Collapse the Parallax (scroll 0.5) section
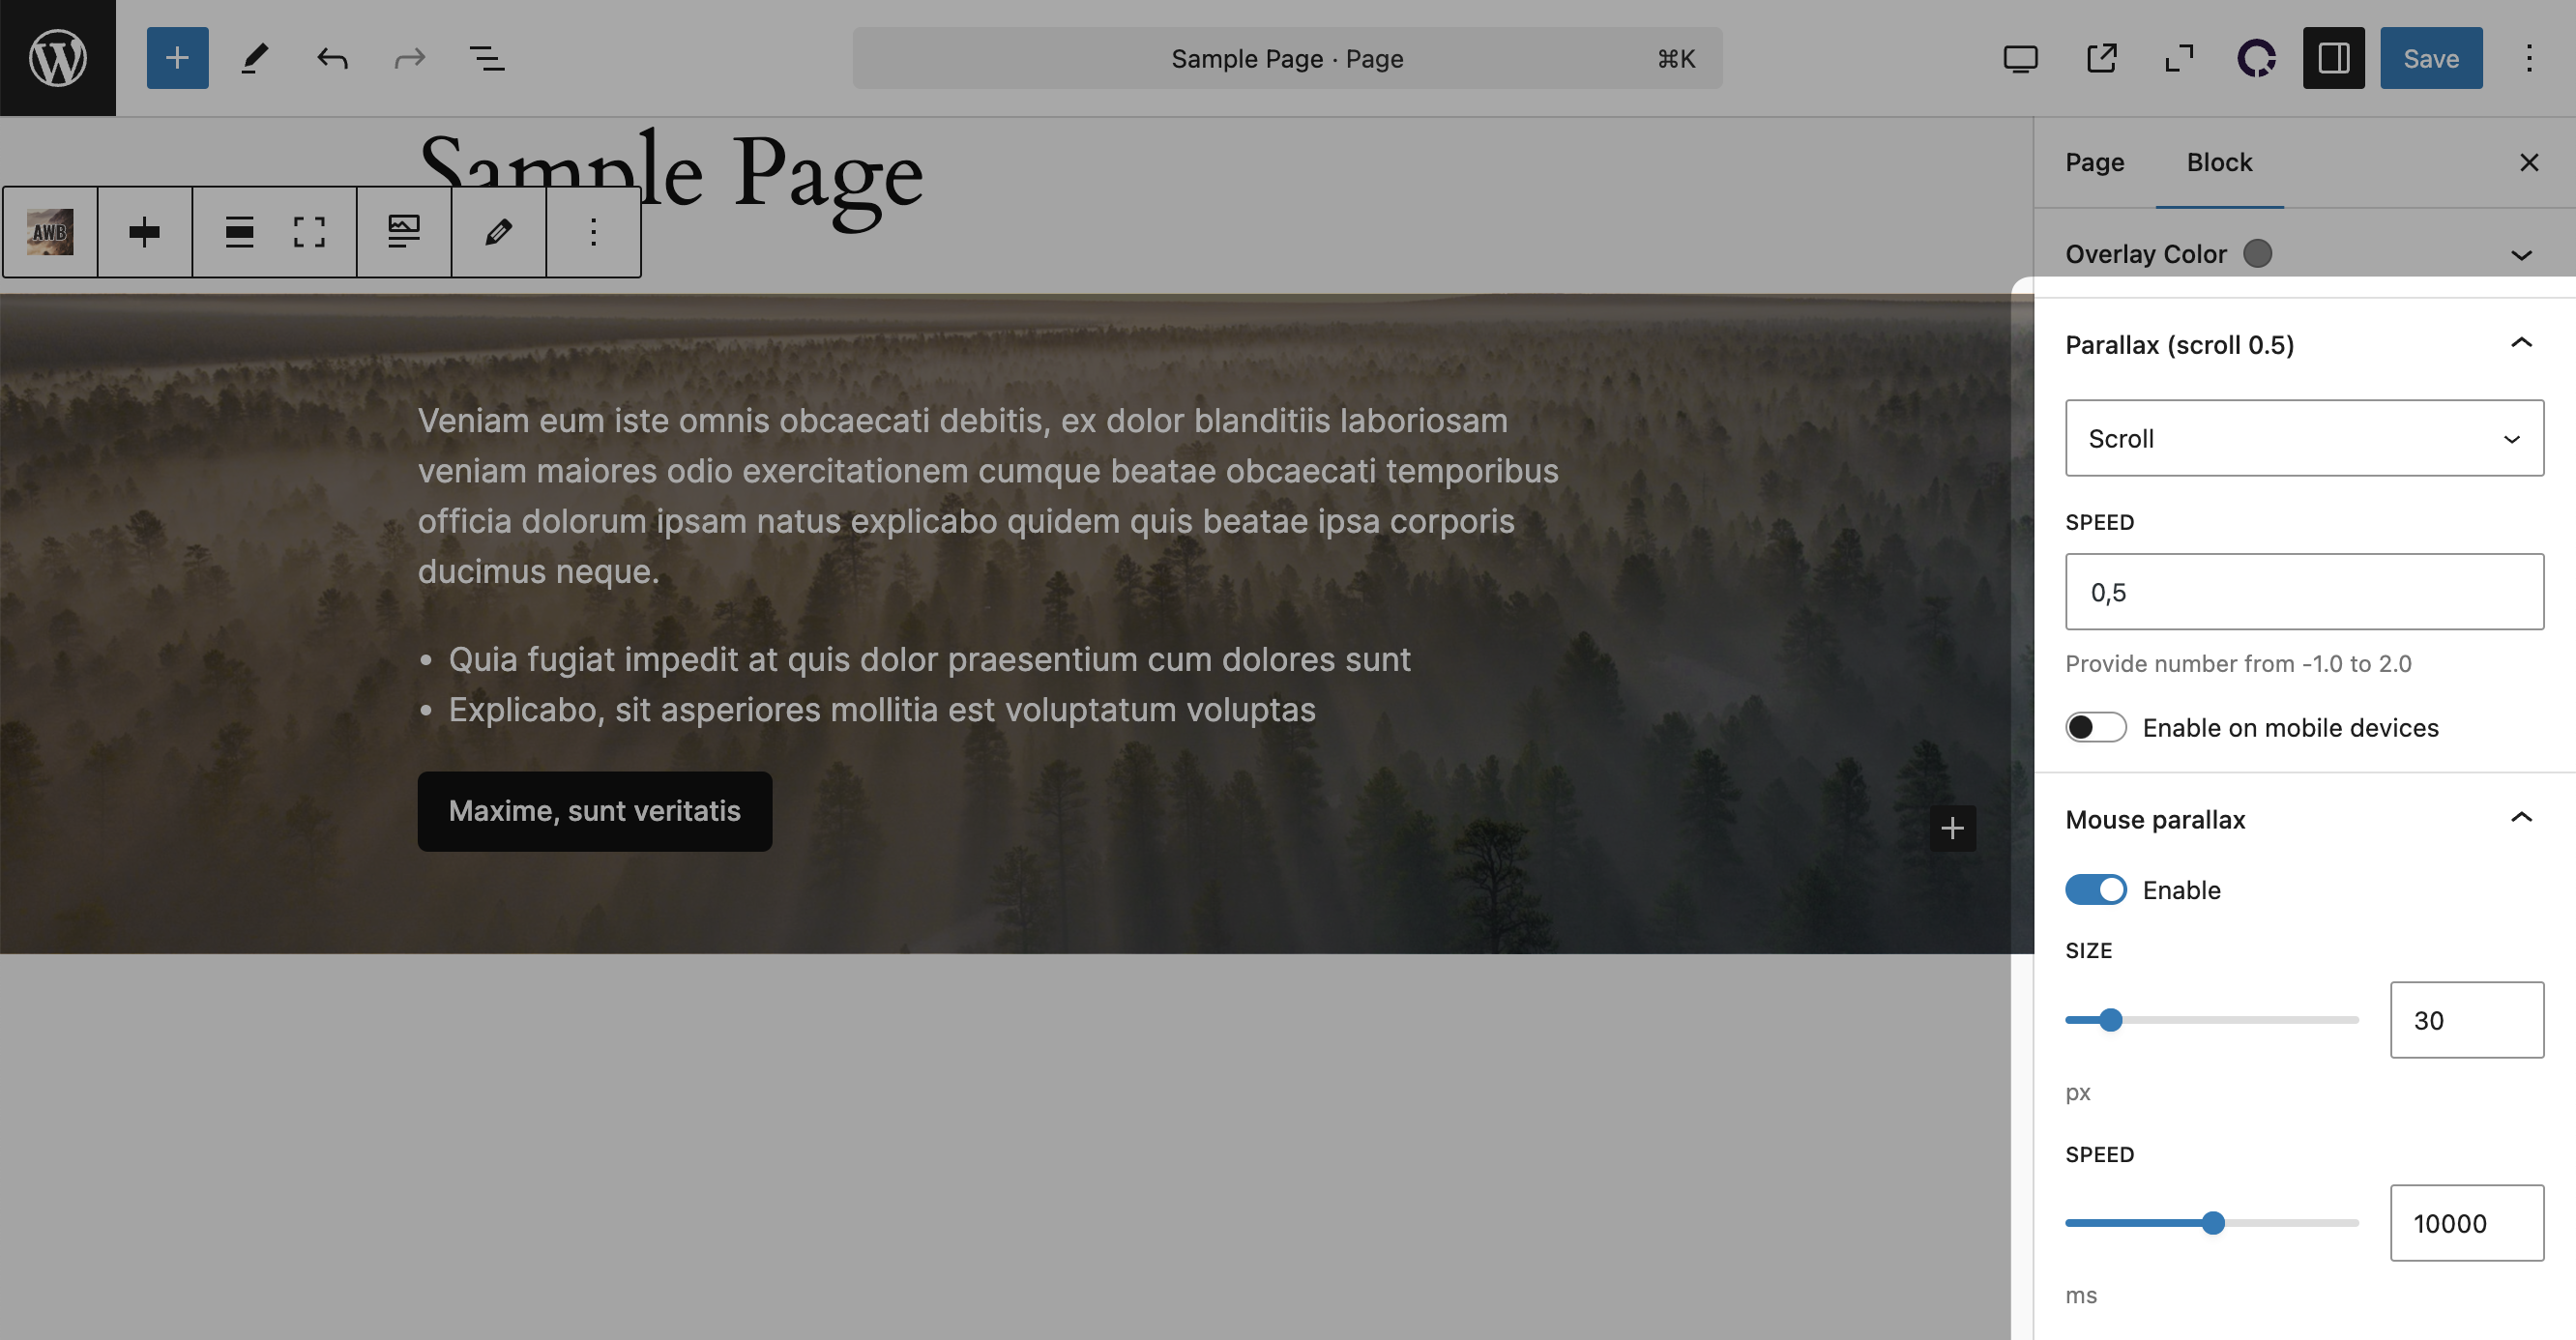Viewport: 2576px width, 1340px height. click(2521, 343)
